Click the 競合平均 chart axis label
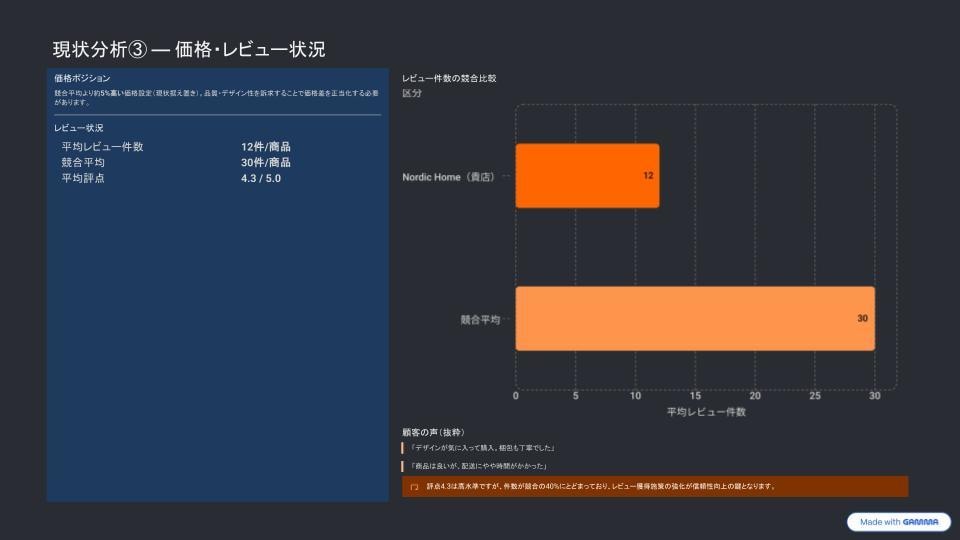Image resolution: width=960 pixels, height=540 pixels. 480,320
